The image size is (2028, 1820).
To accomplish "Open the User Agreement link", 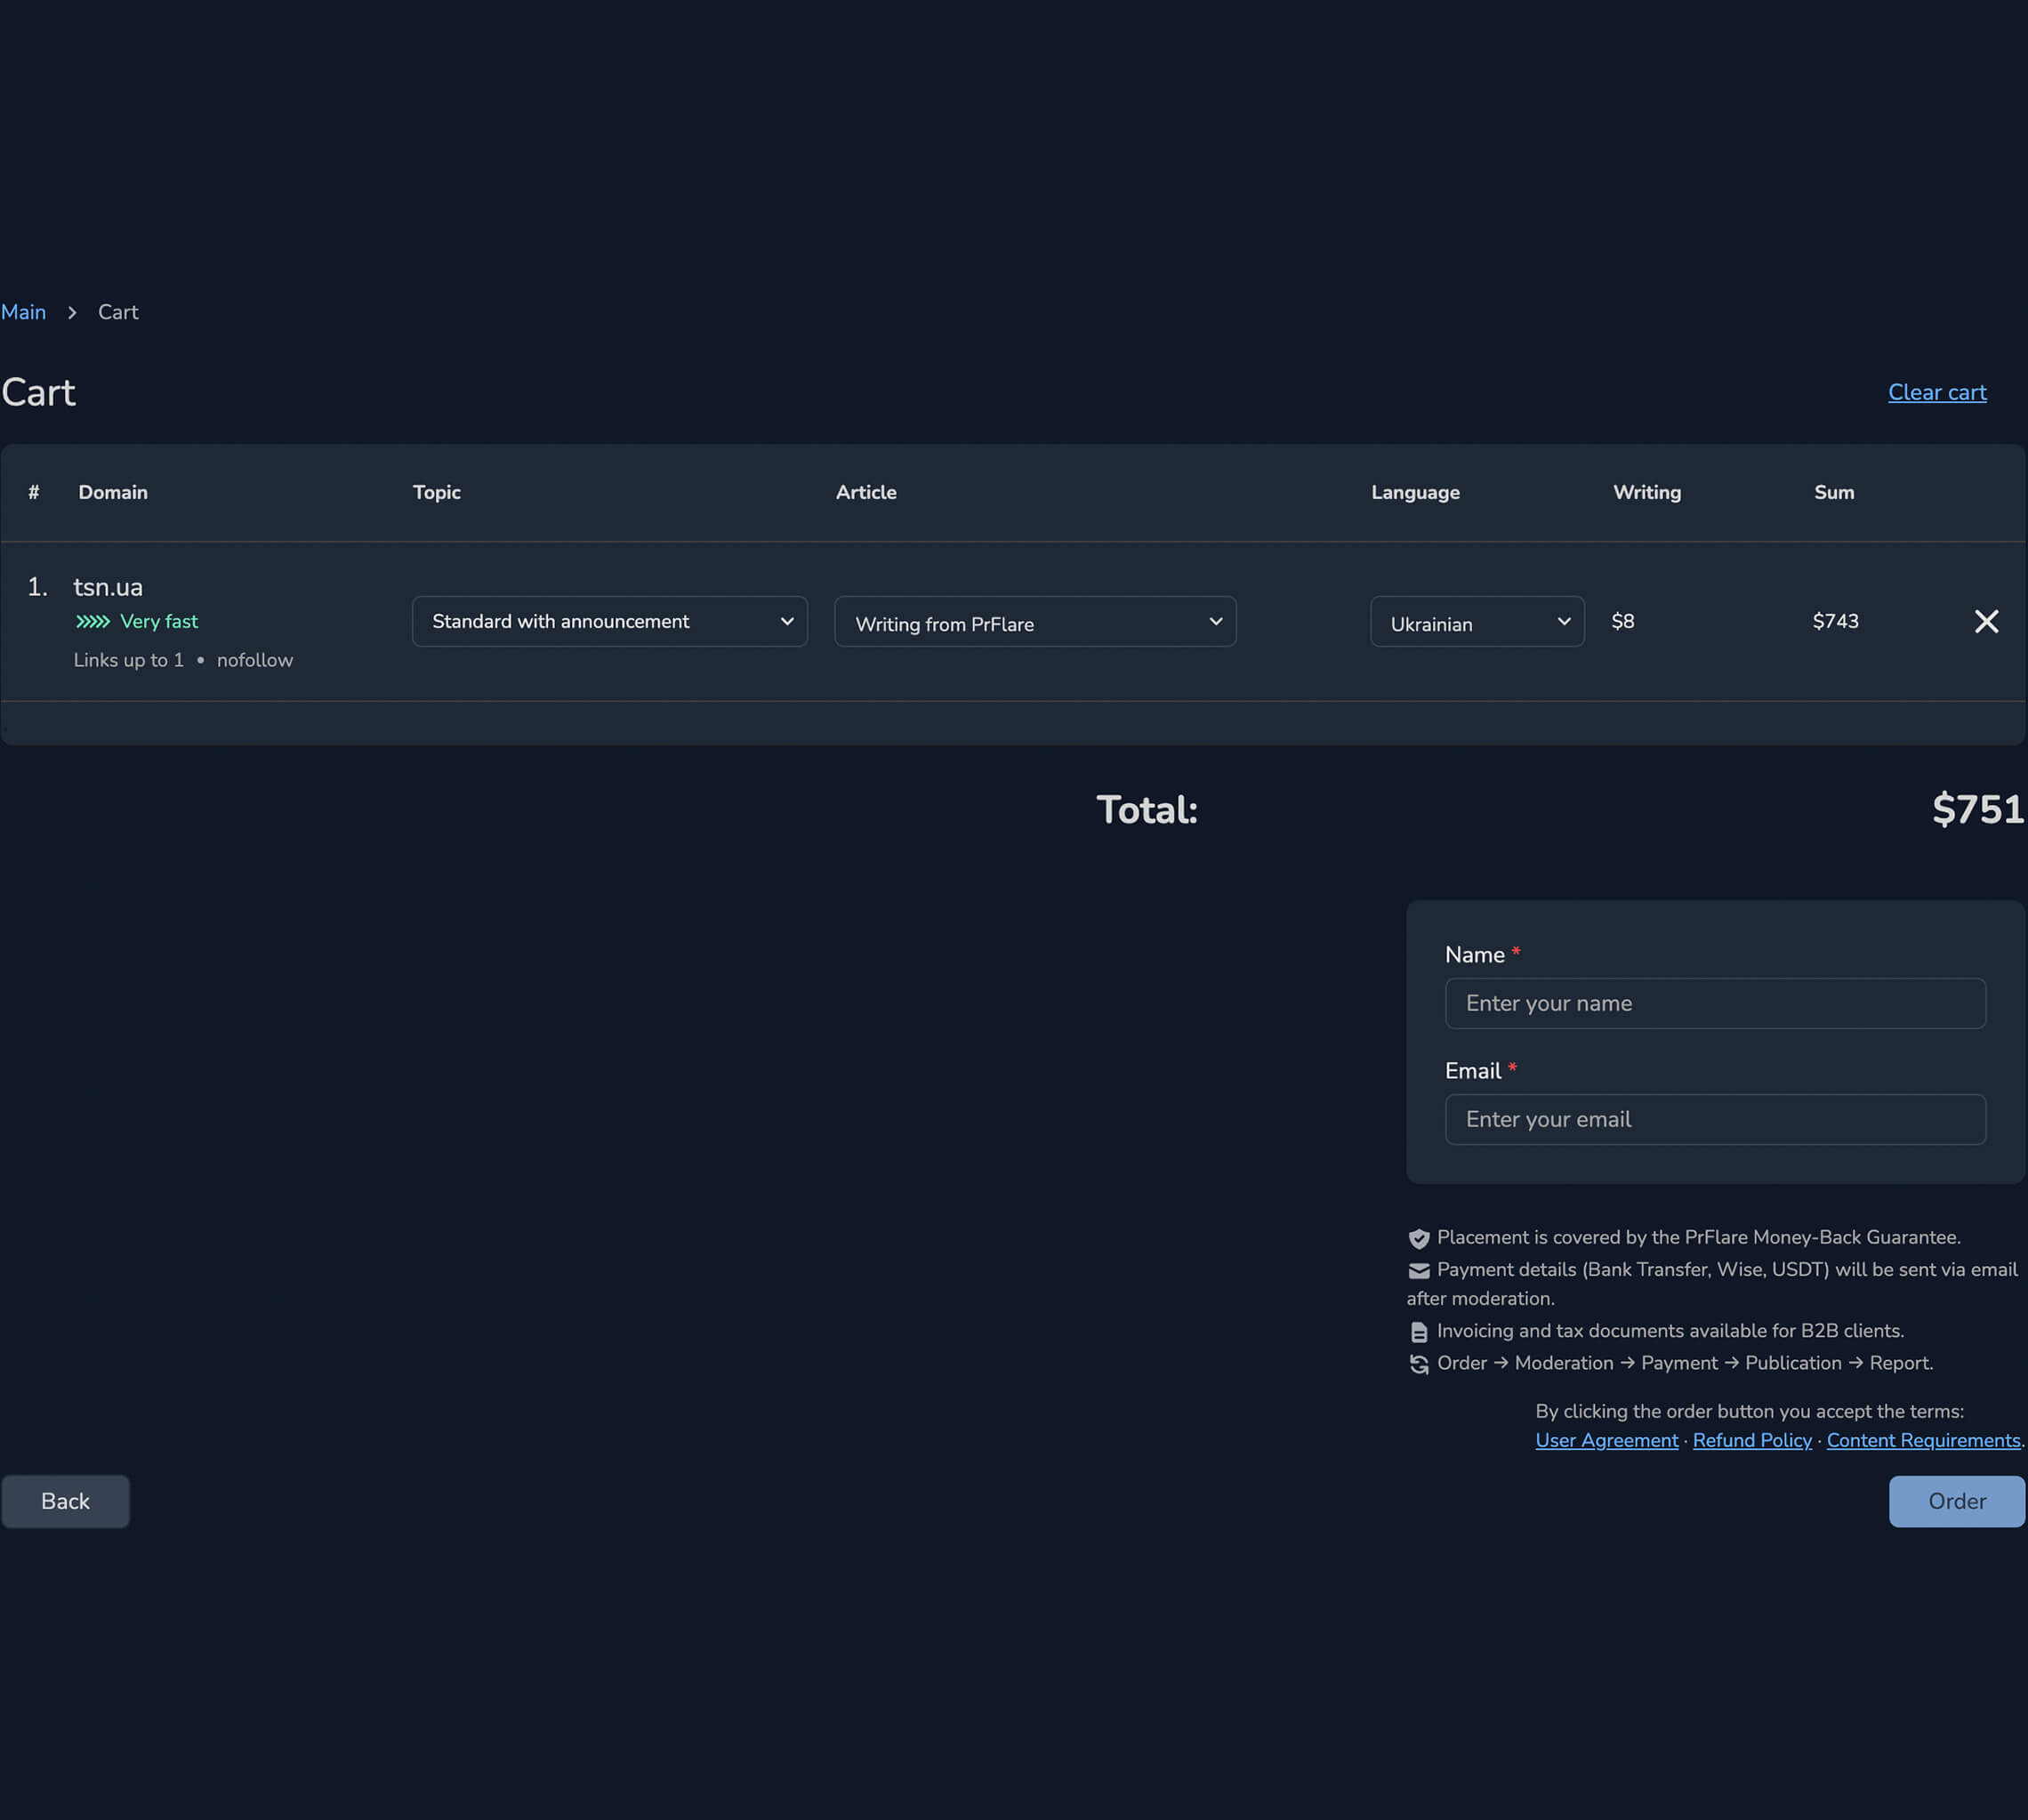I will tap(1606, 1440).
